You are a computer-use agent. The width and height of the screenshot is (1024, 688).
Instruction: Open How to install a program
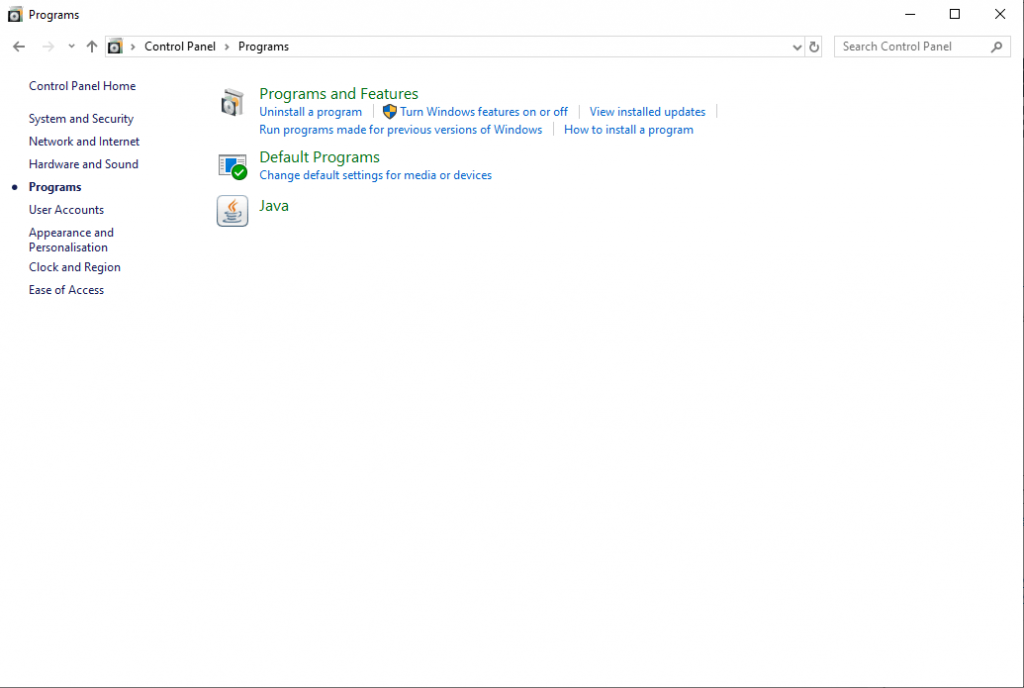[628, 129]
